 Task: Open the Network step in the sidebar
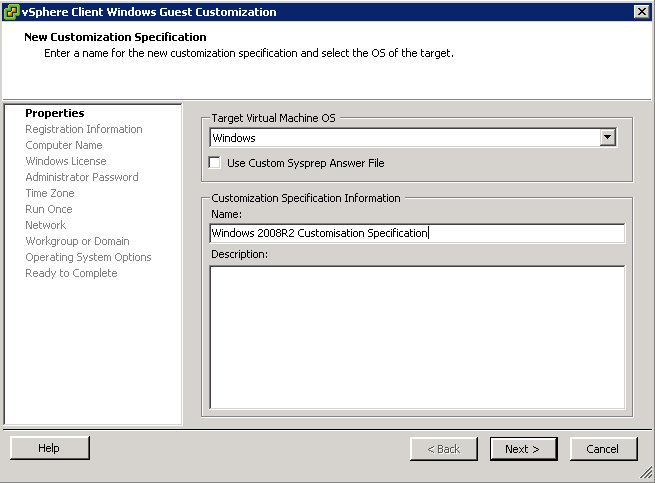46,225
